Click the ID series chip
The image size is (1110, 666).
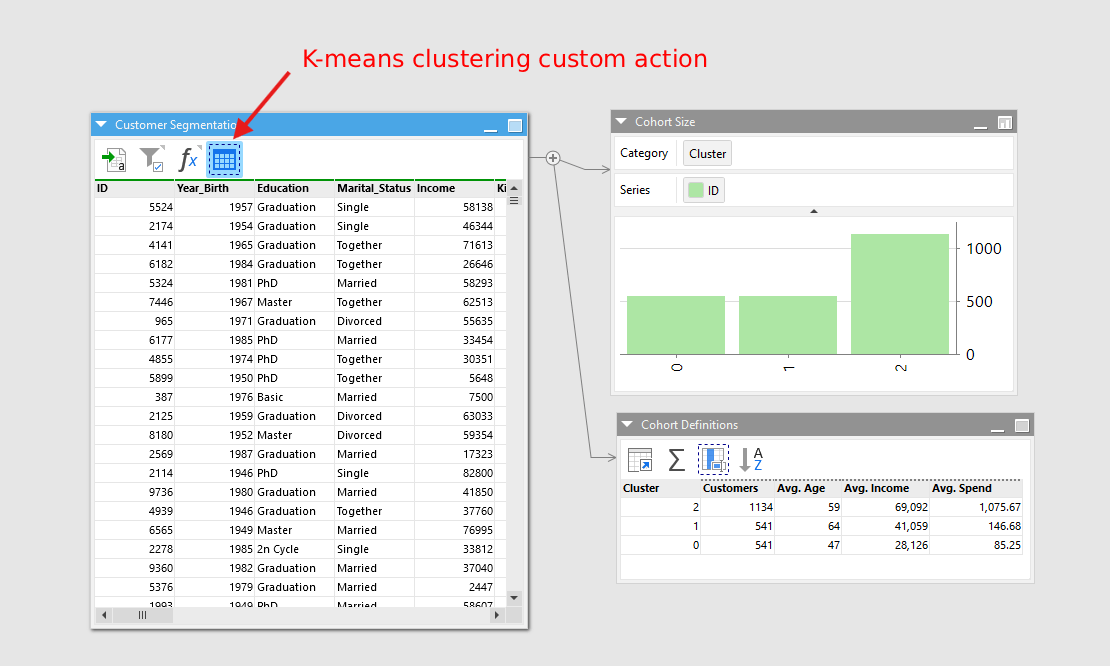coord(704,190)
